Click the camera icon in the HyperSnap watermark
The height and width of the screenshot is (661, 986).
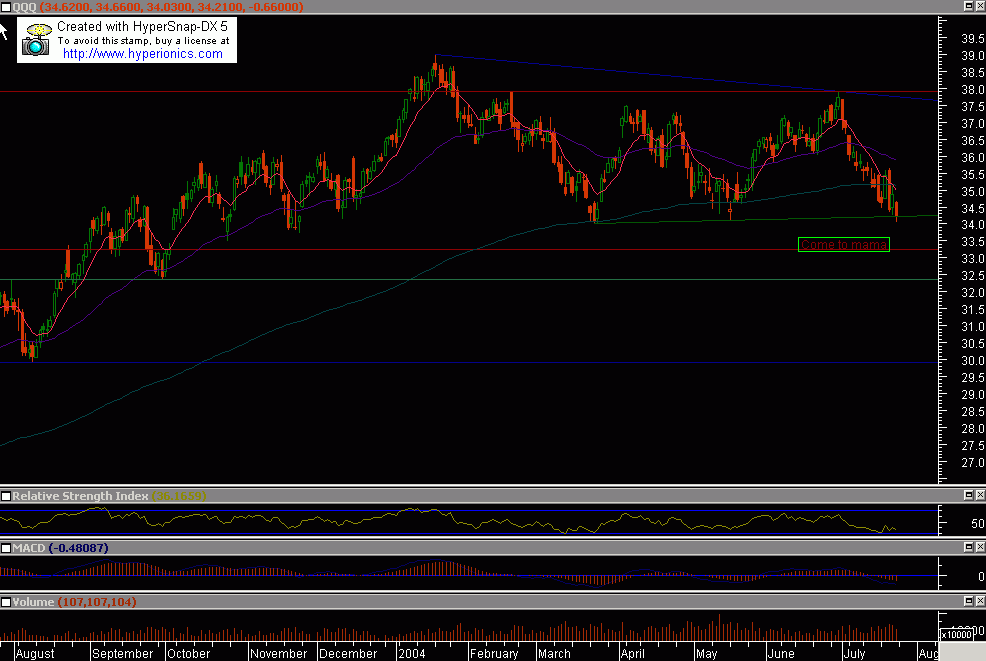pyautogui.click(x=36, y=45)
